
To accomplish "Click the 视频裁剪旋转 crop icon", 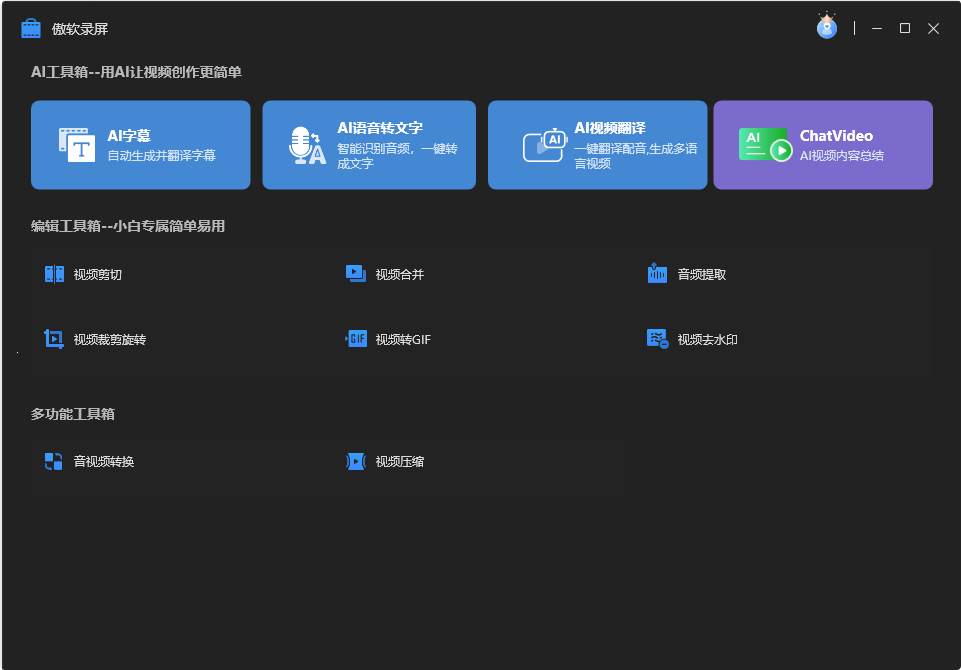I will pyautogui.click(x=54, y=339).
